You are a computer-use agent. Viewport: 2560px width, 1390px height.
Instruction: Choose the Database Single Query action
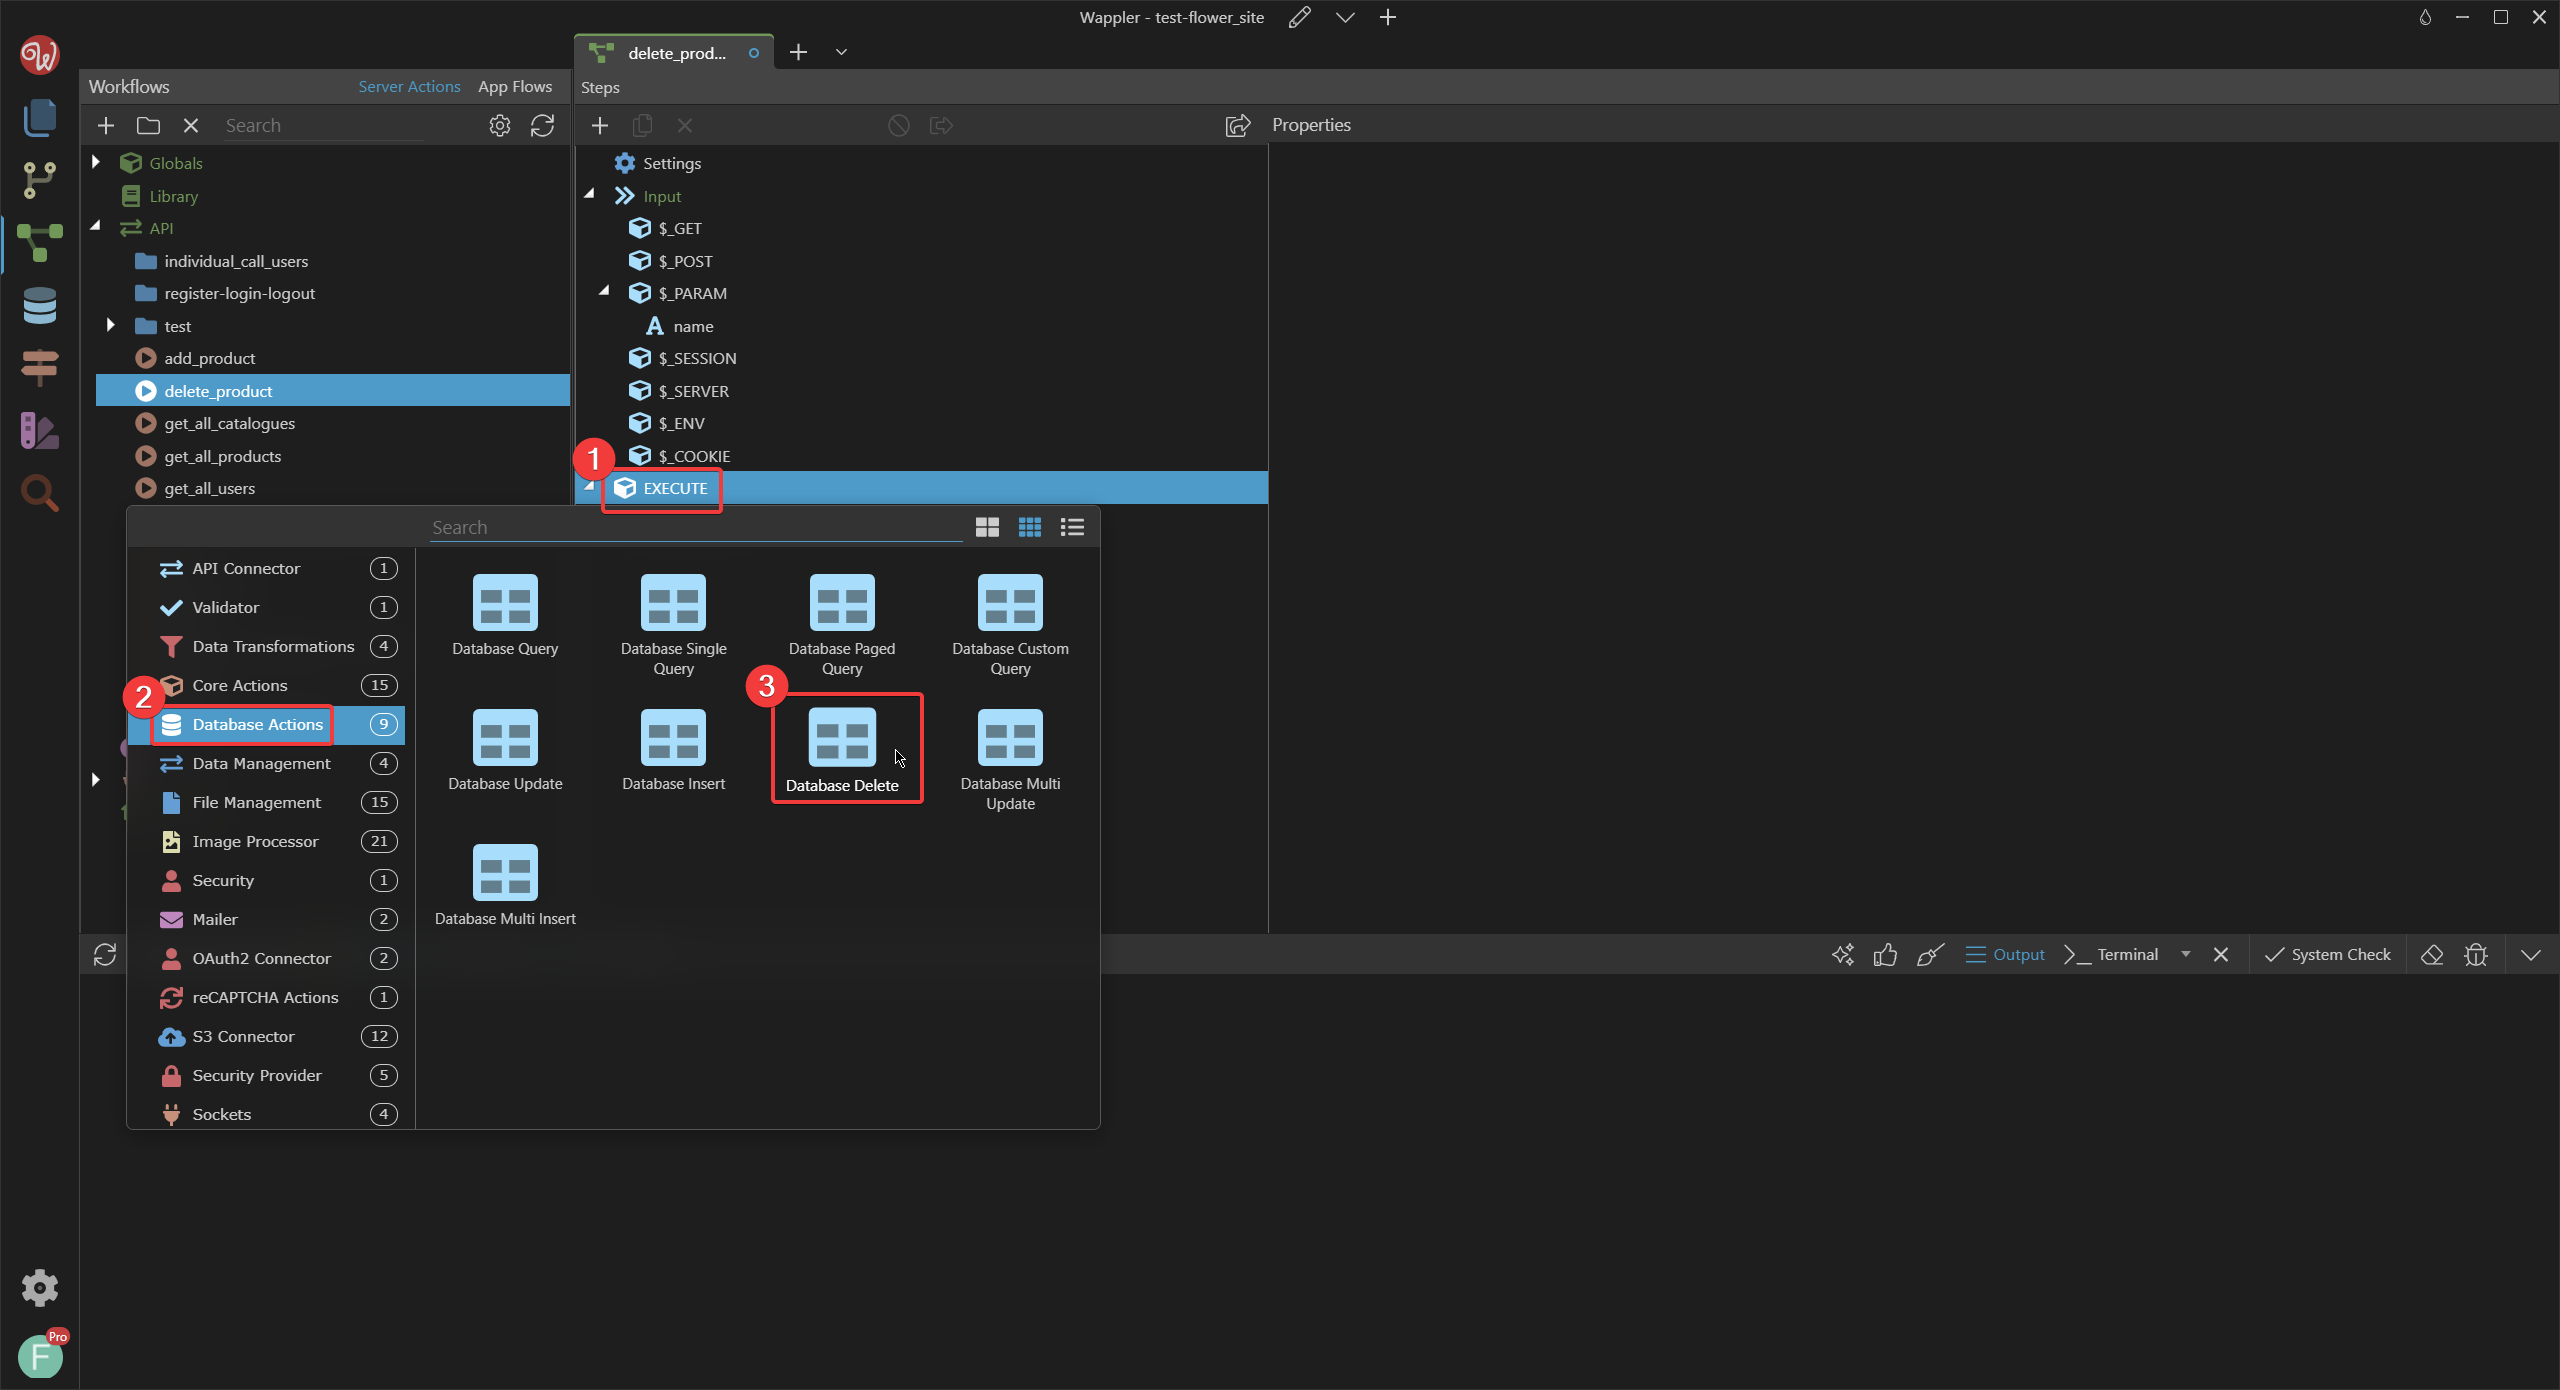point(674,625)
